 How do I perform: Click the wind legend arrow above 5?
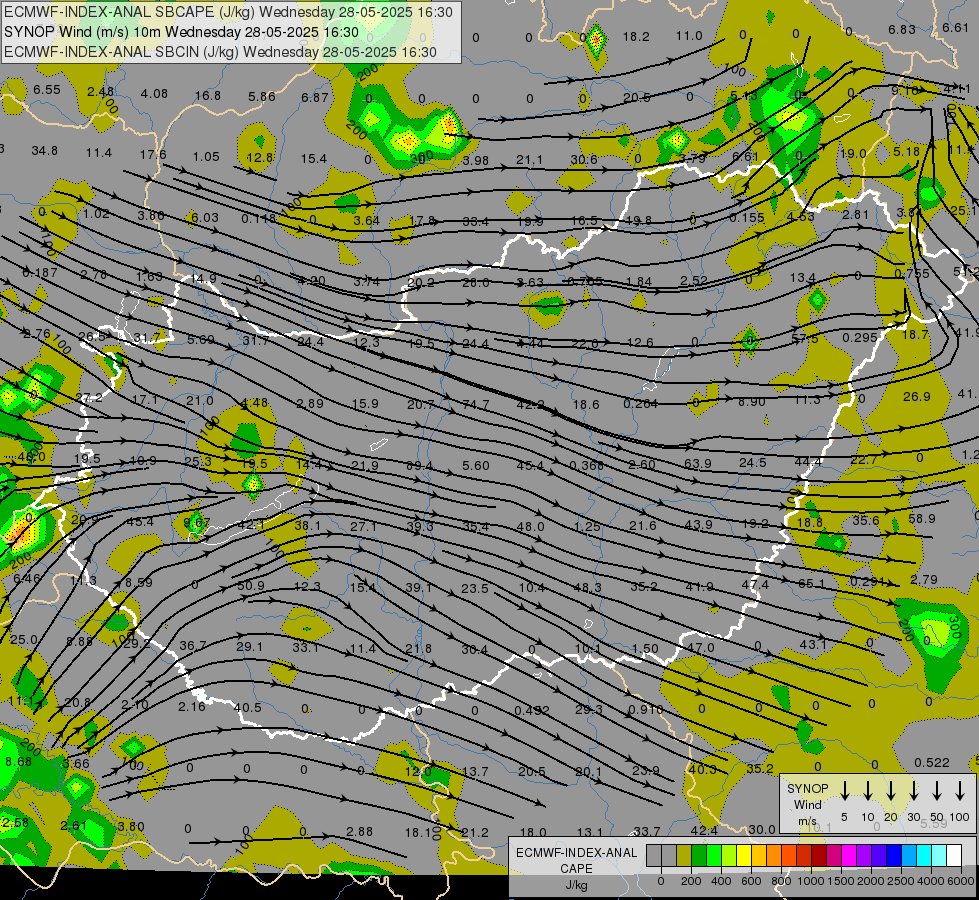844,791
